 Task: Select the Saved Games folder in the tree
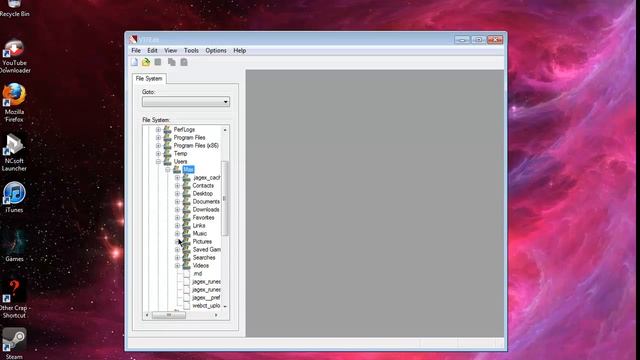207,249
